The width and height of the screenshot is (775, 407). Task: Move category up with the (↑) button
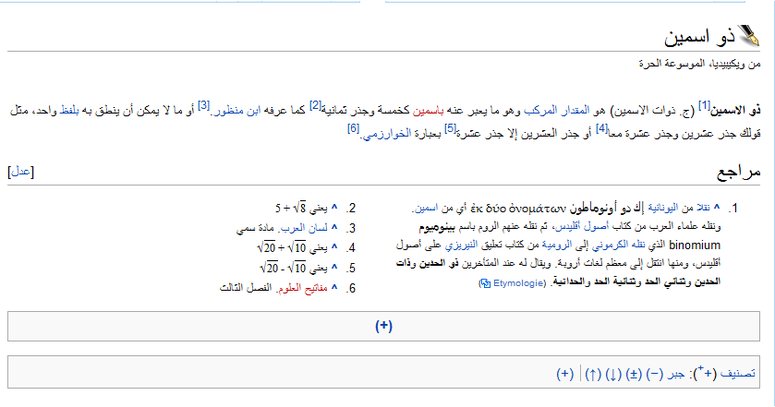590,373
